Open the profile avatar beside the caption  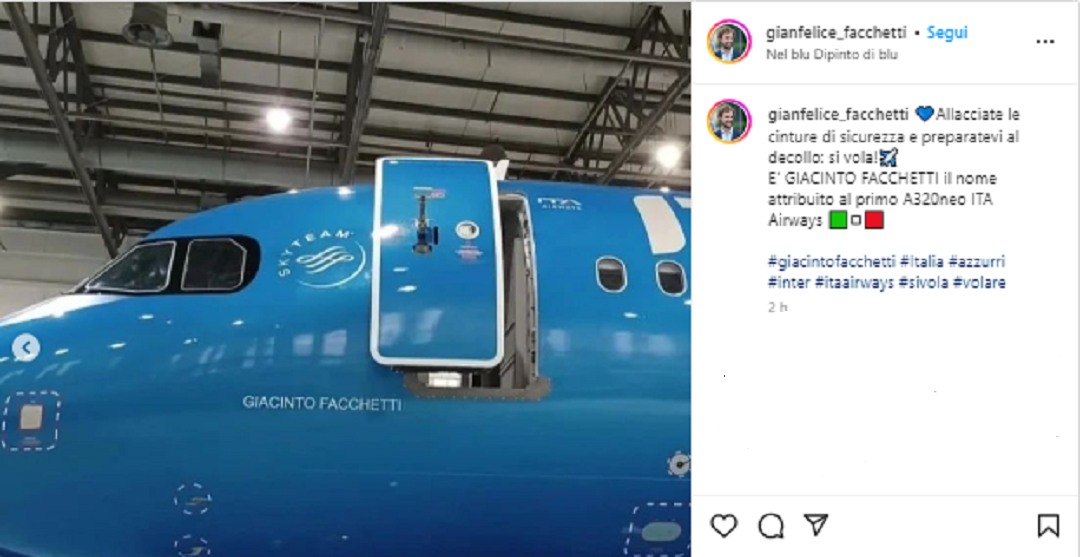coord(729,121)
